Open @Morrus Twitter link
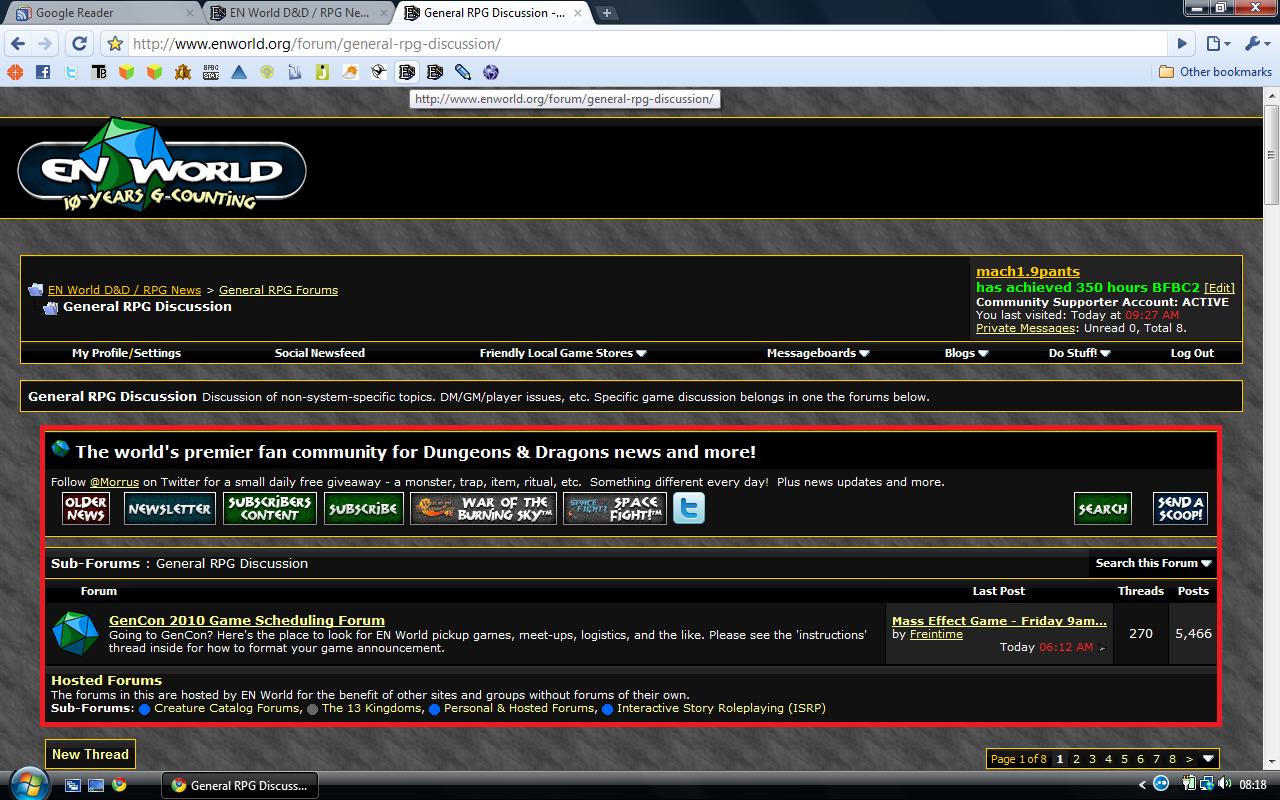This screenshot has height=800, width=1280. 114,482
